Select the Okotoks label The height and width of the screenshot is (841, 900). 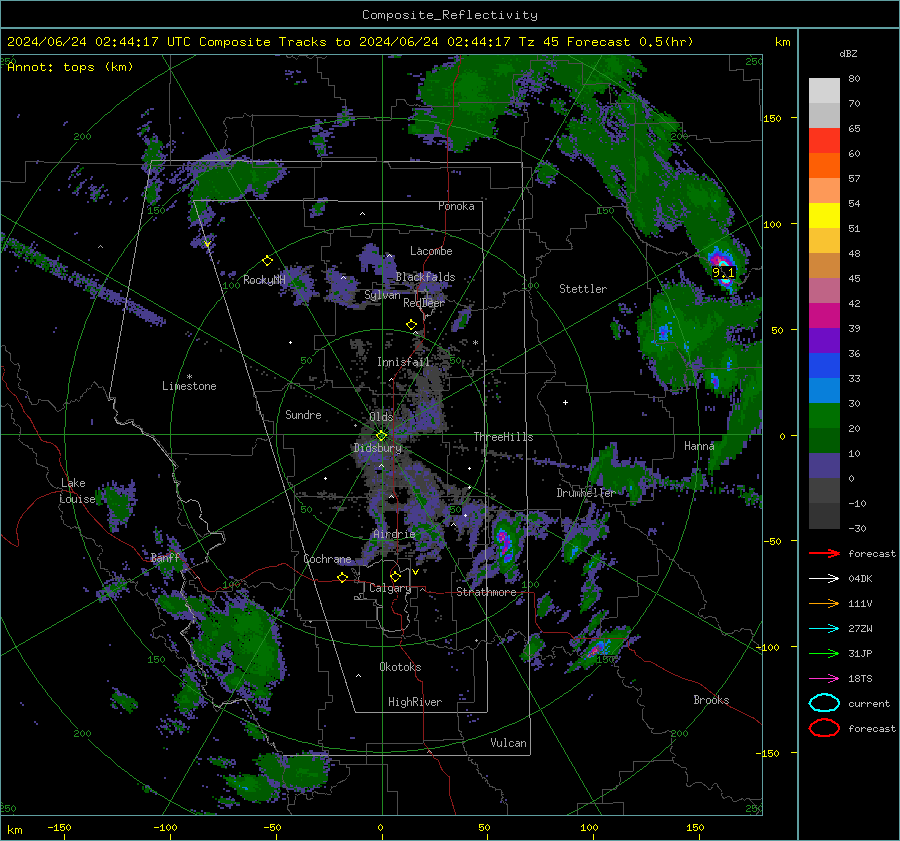pyautogui.click(x=400, y=666)
